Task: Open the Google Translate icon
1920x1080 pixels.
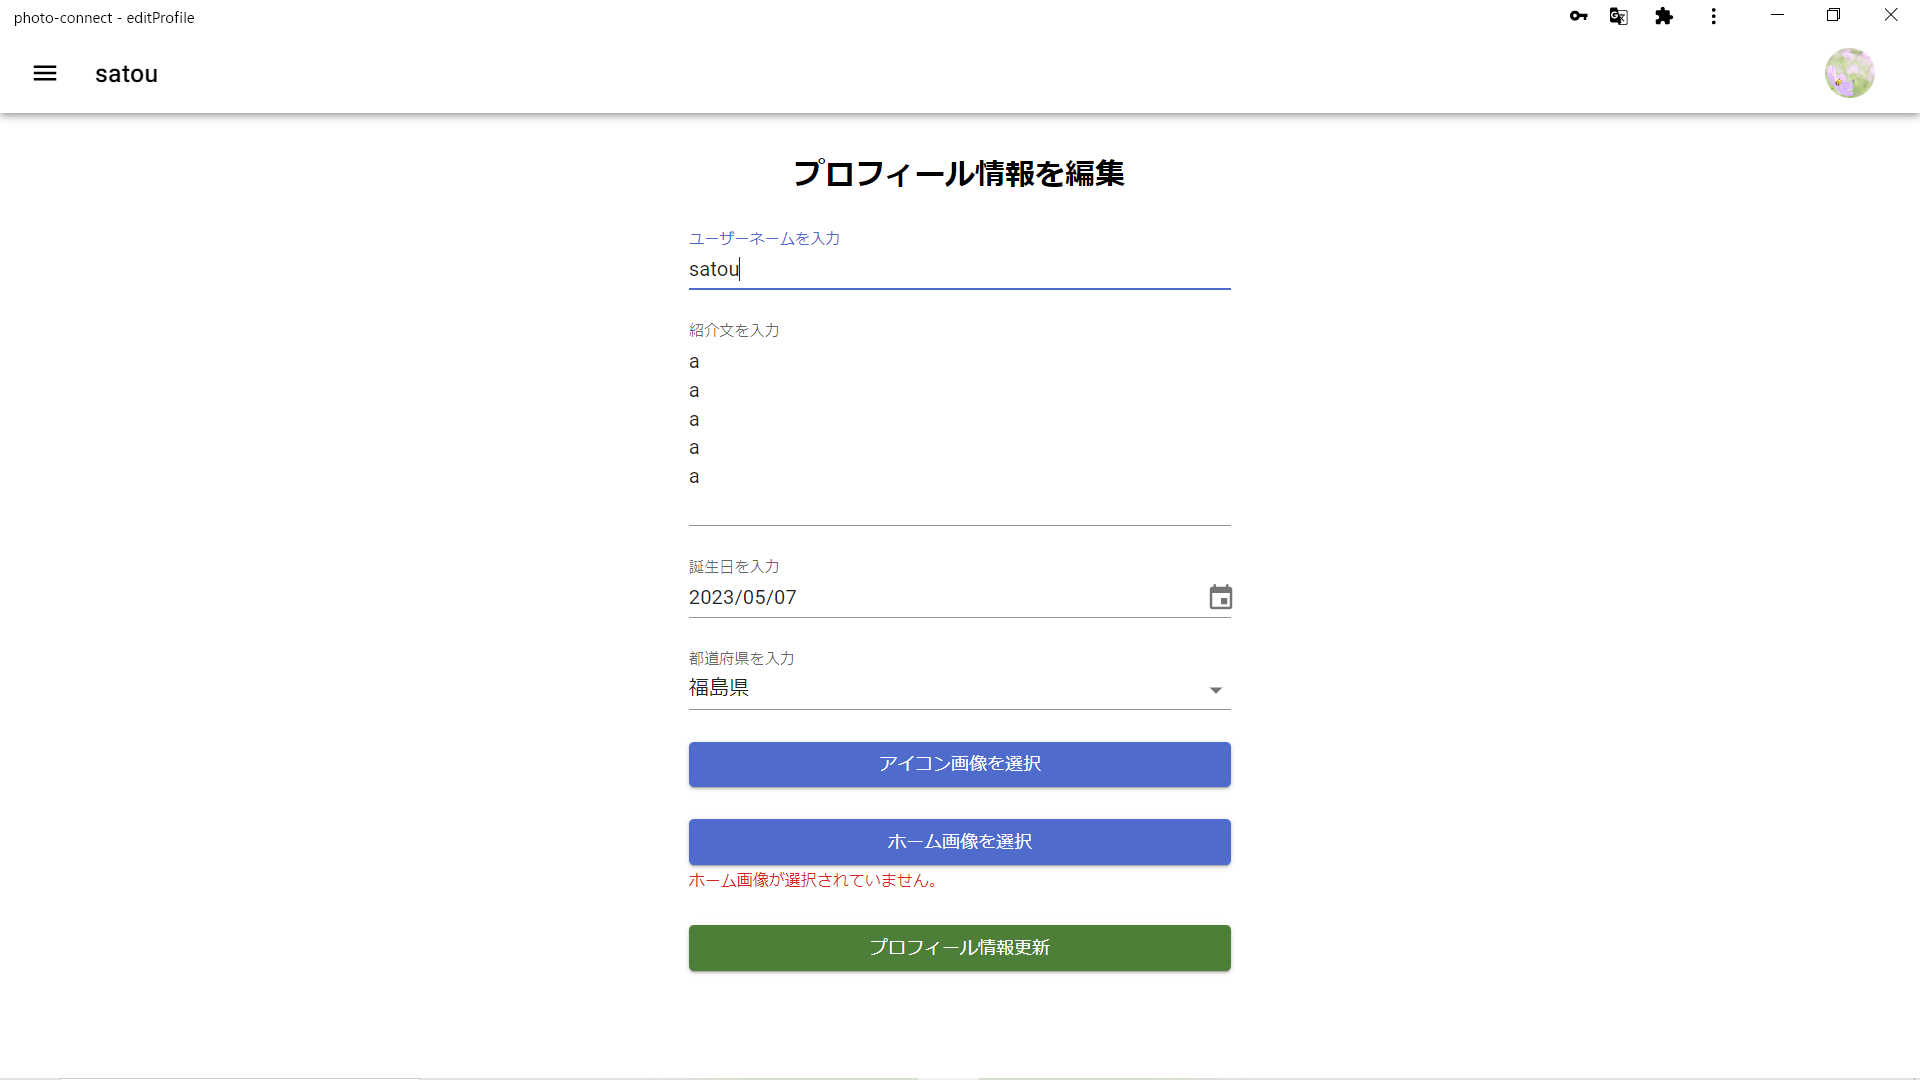Action: tap(1618, 16)
